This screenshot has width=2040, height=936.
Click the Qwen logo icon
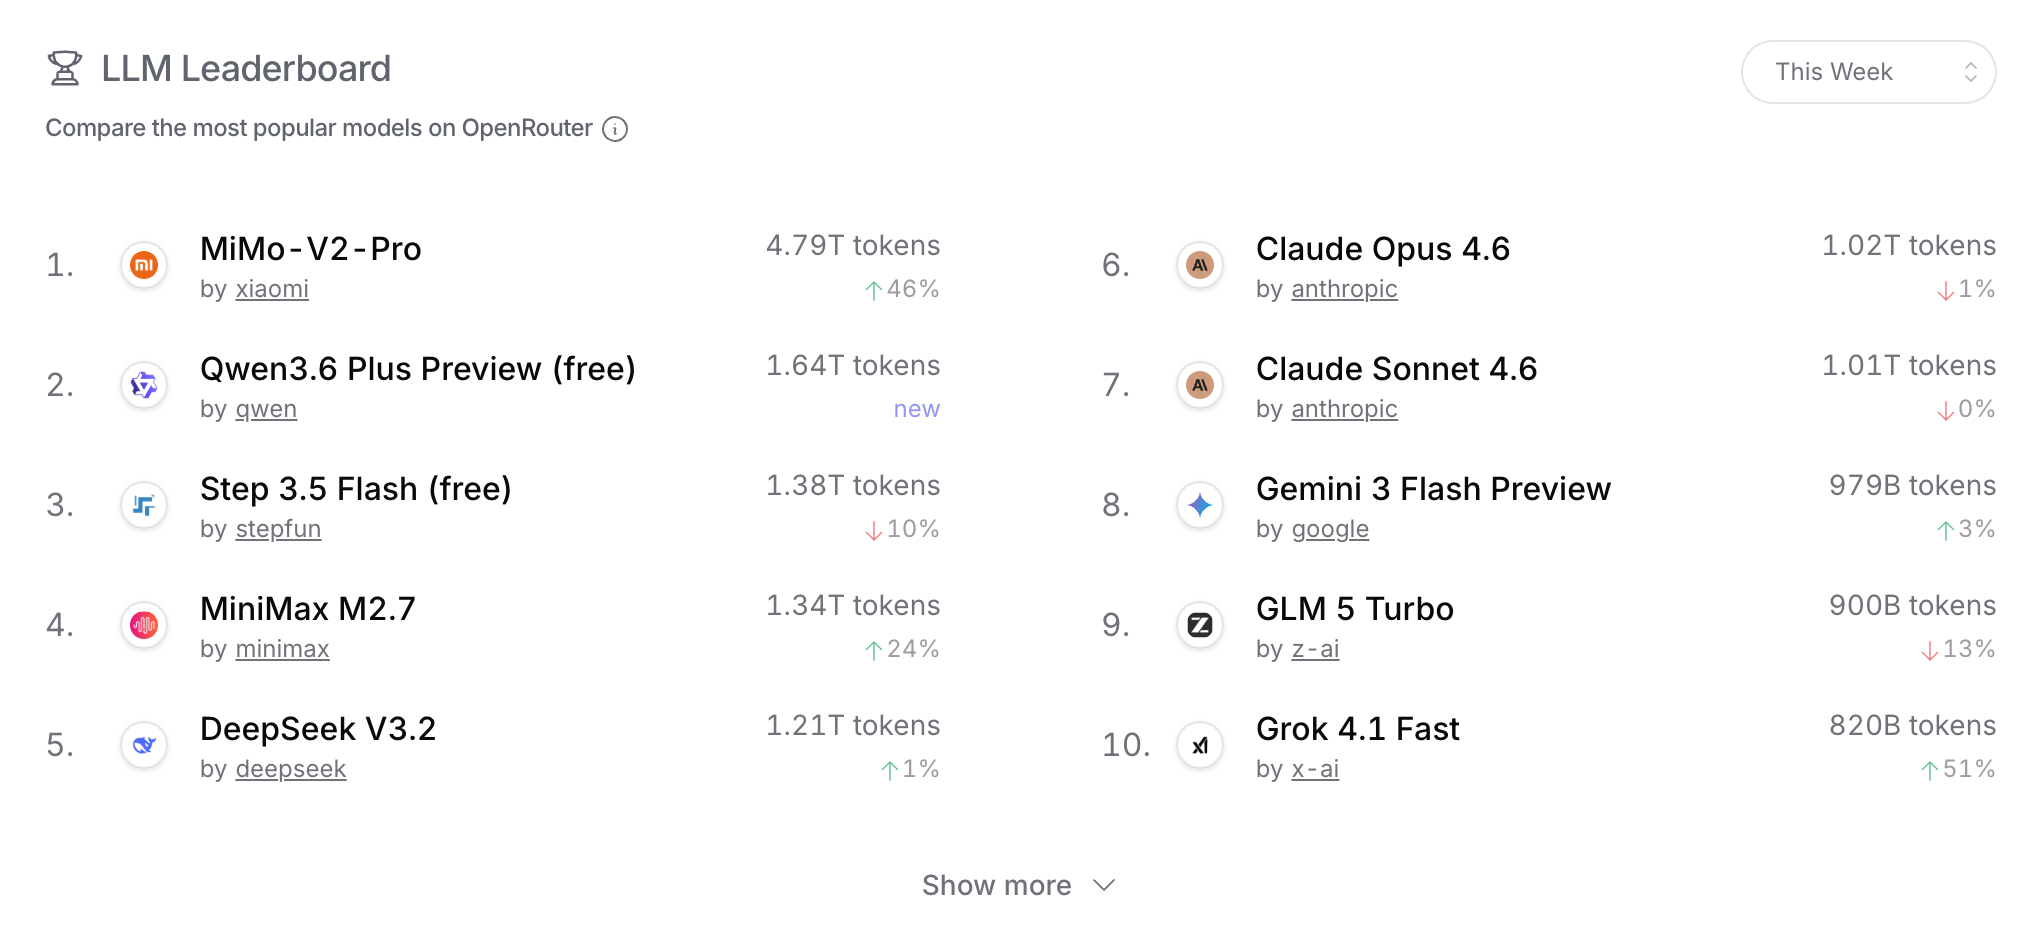144,385
